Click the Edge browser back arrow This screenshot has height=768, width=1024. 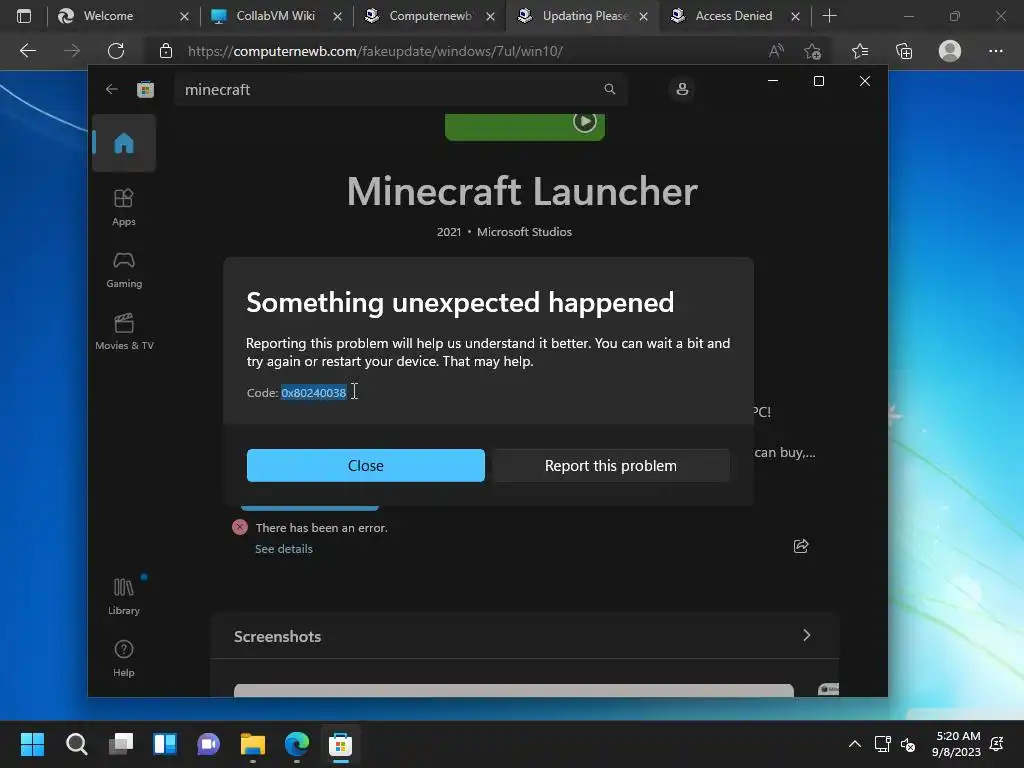pyautogui.click(x=27, y=50)
